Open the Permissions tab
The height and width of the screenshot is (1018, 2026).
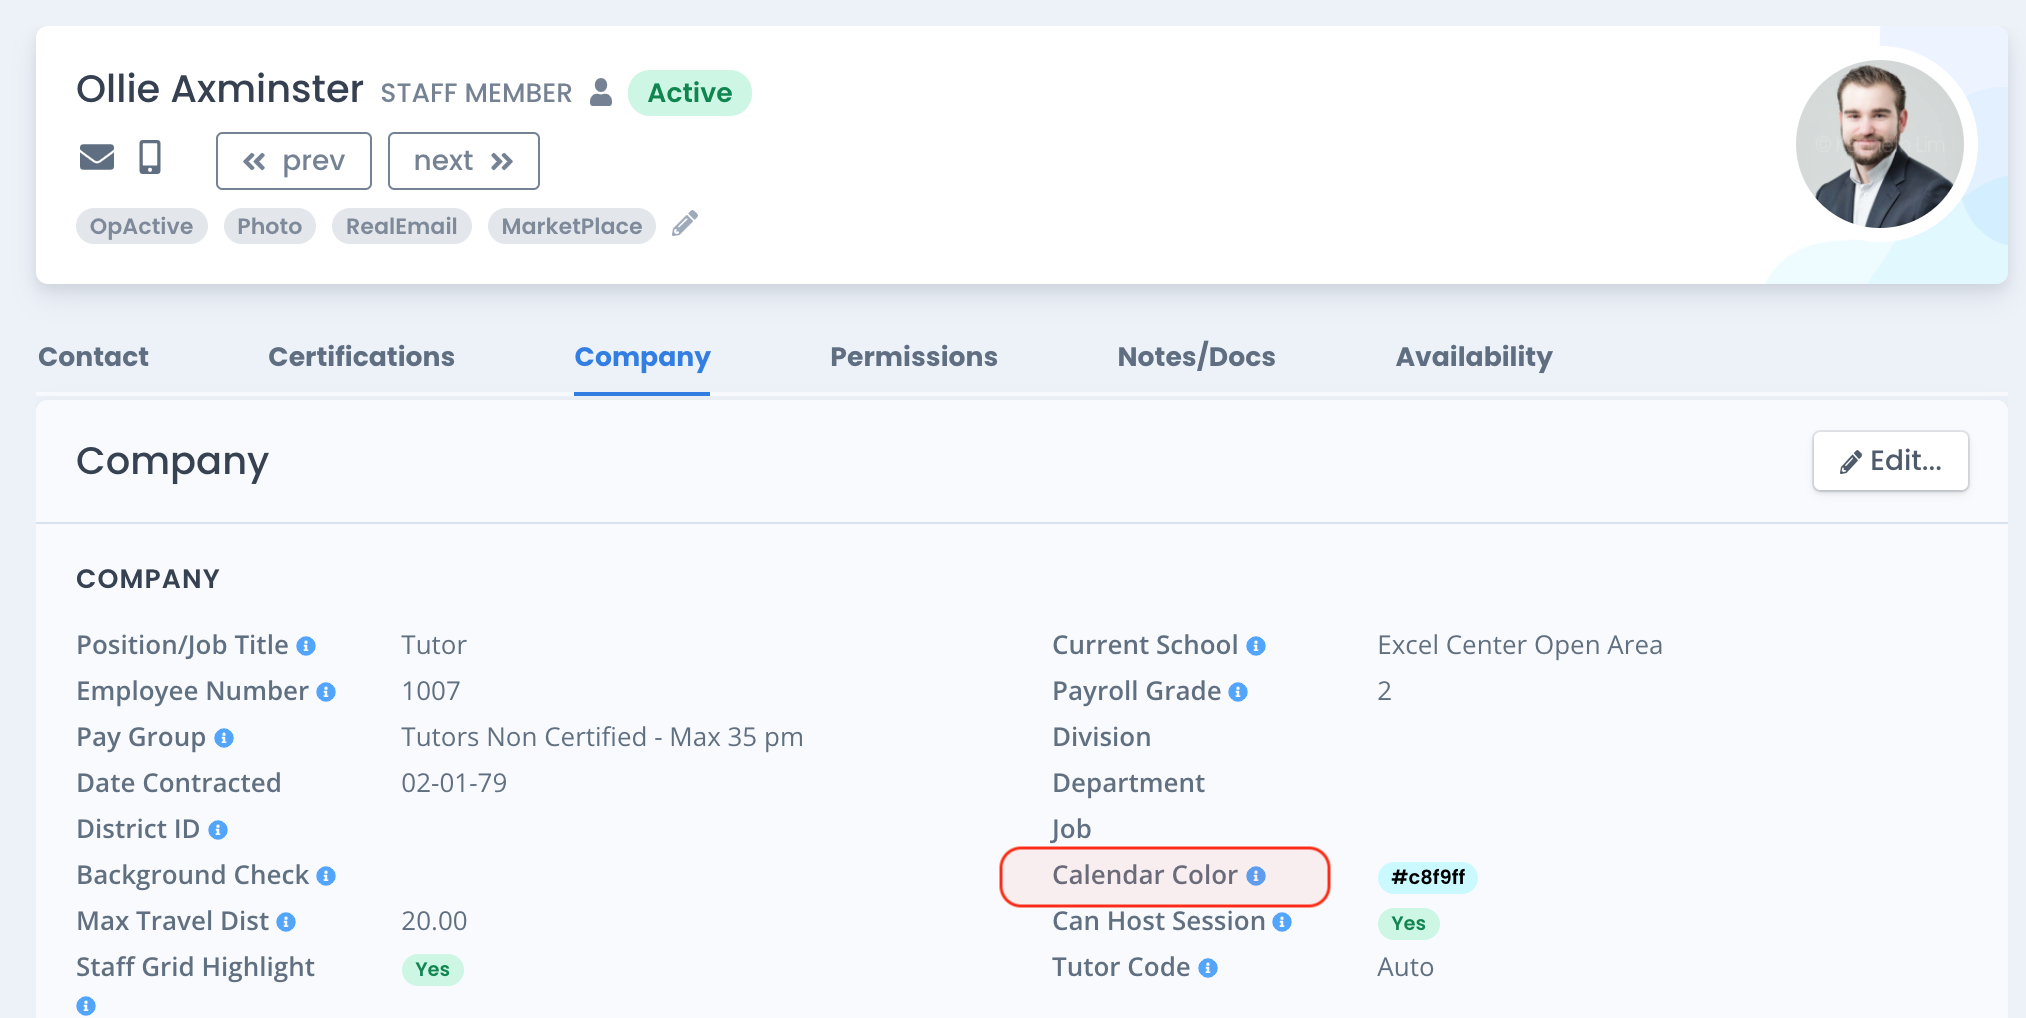click(914, 357)
